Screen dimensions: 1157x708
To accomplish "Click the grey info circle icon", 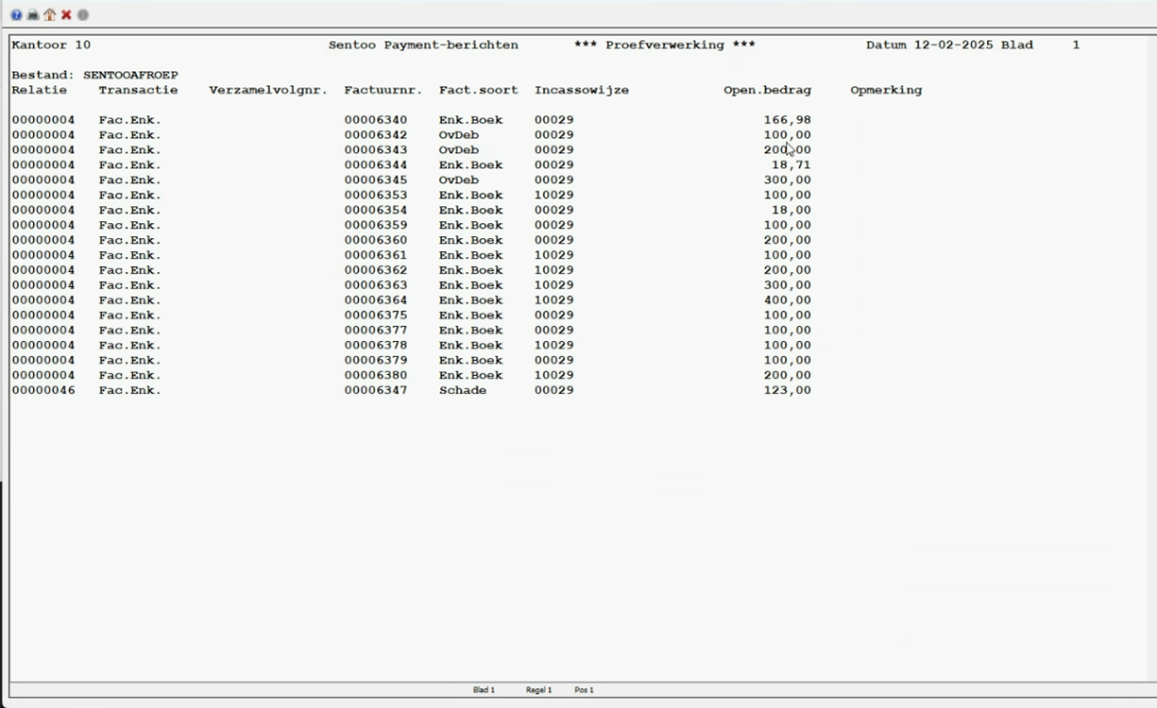I will coord(83,15).
